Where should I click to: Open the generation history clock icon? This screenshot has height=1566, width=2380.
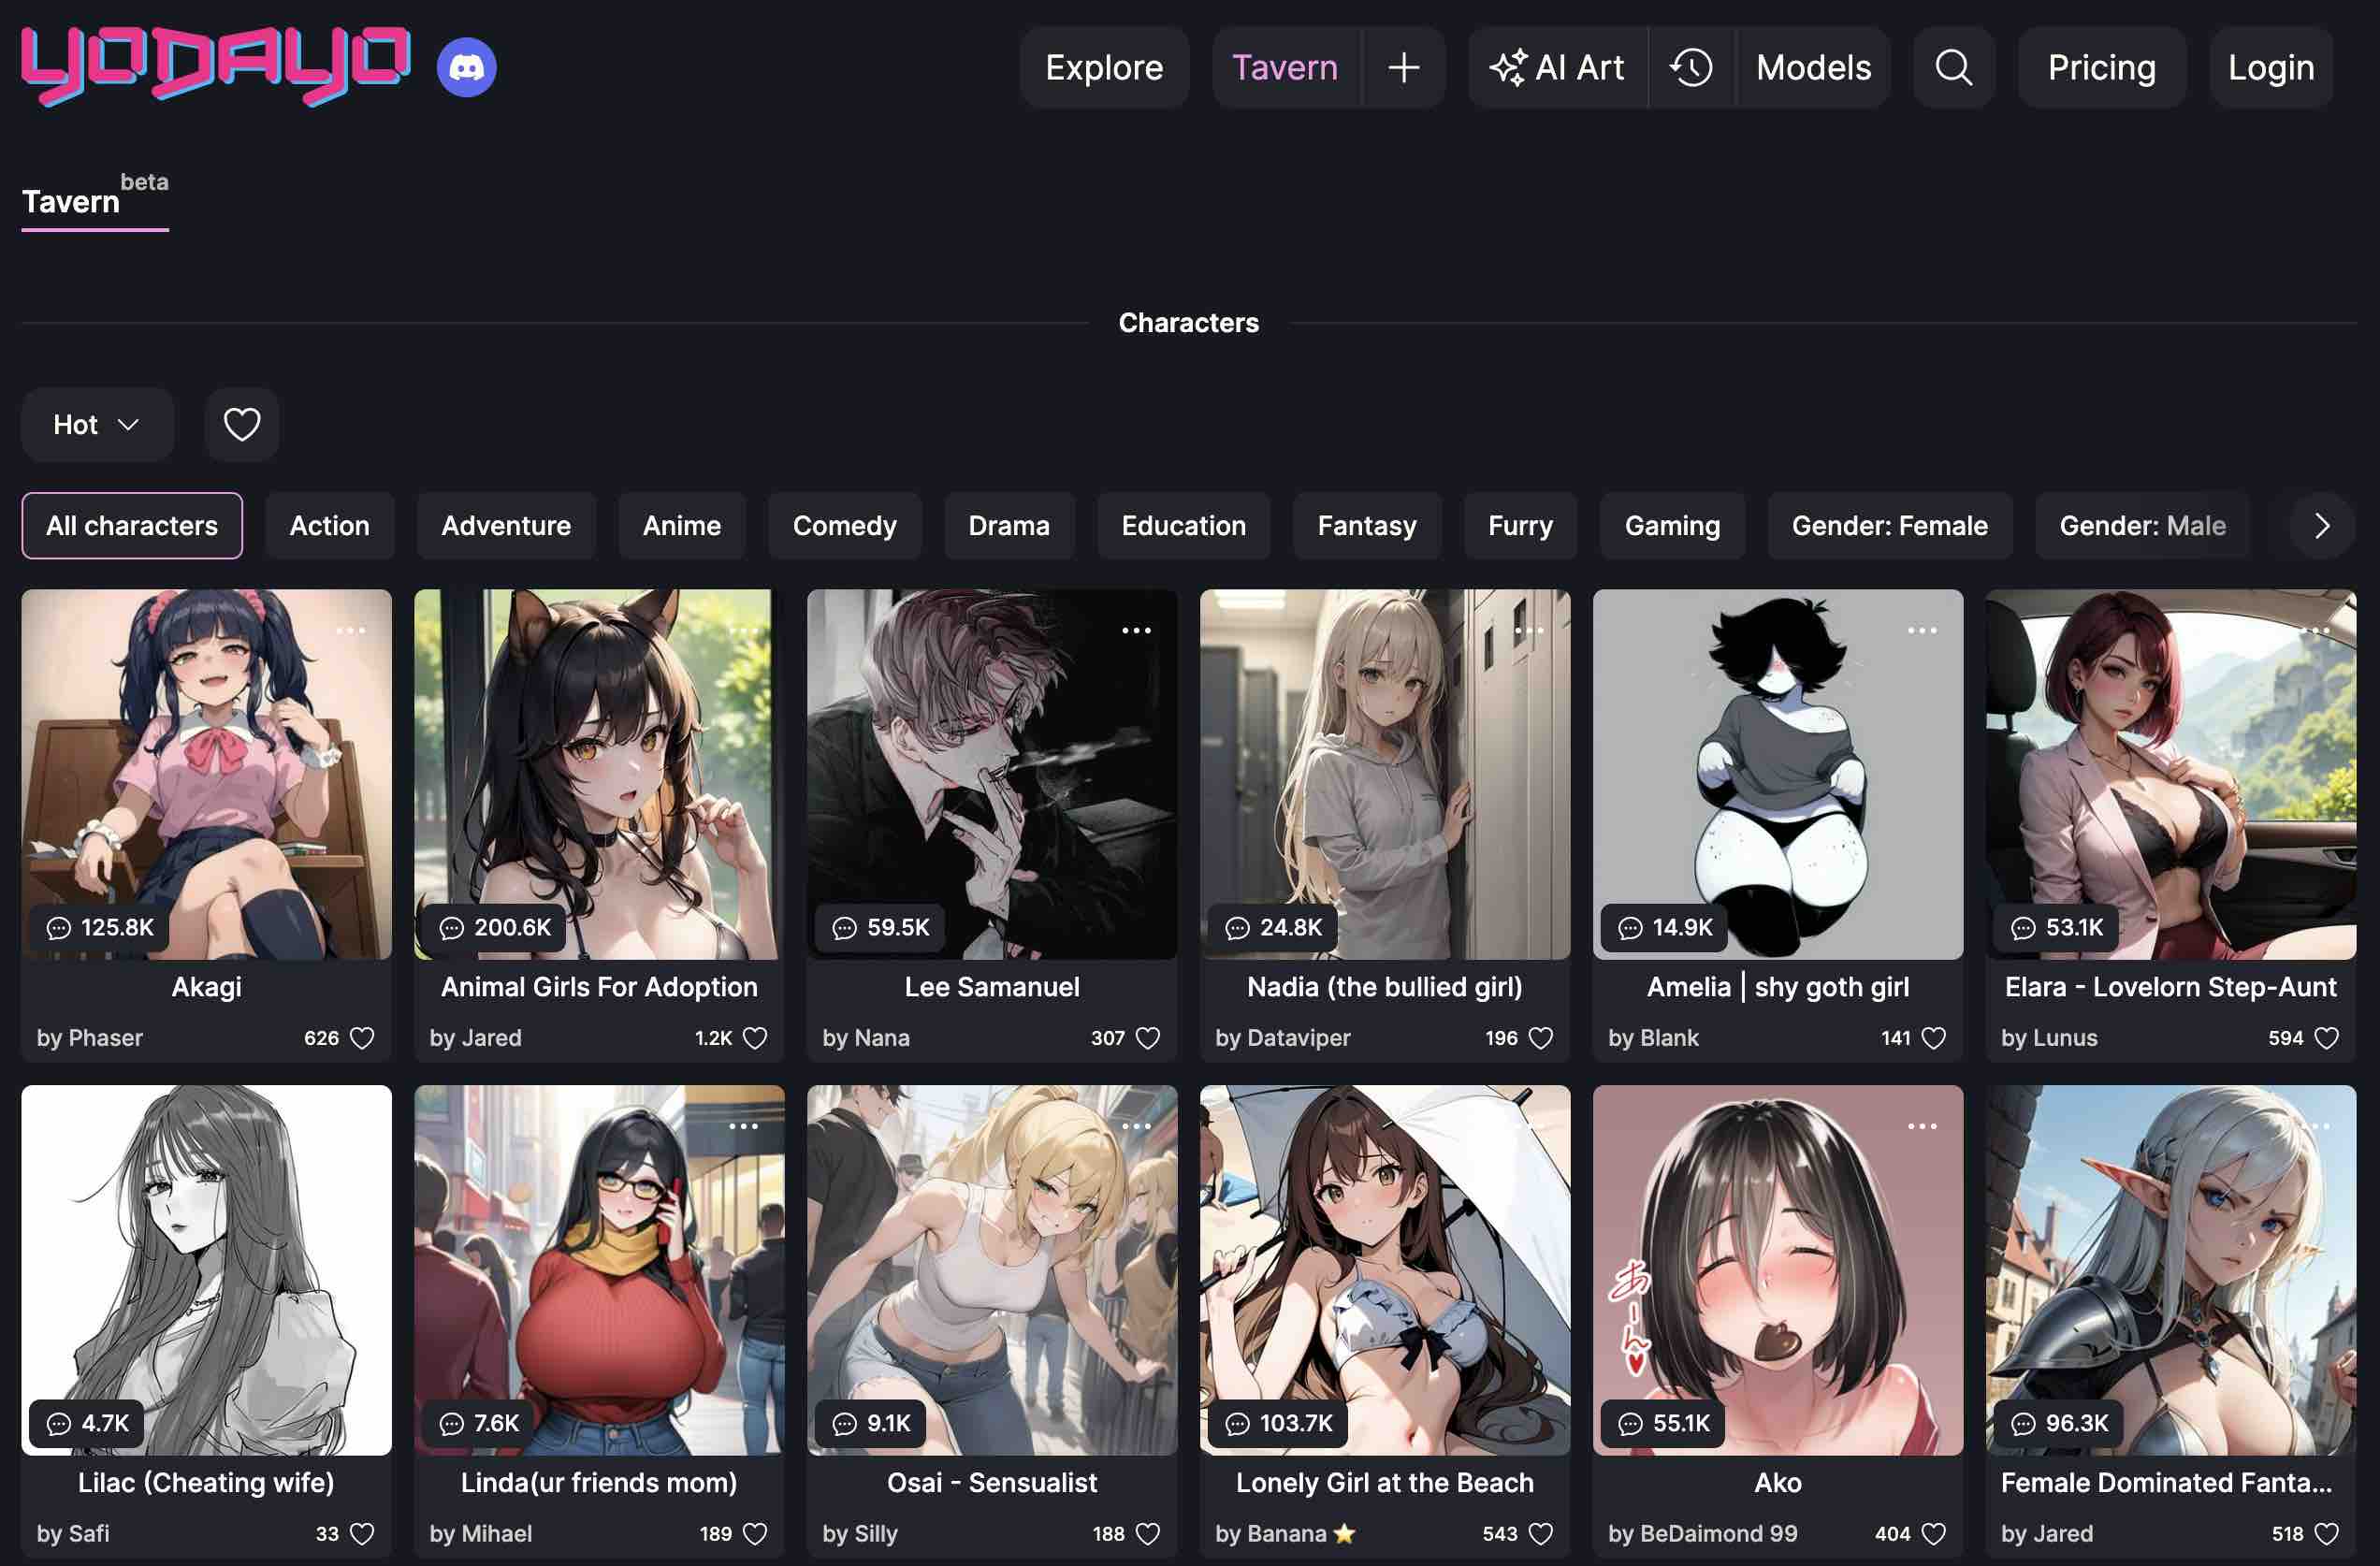click(1691, 67)
